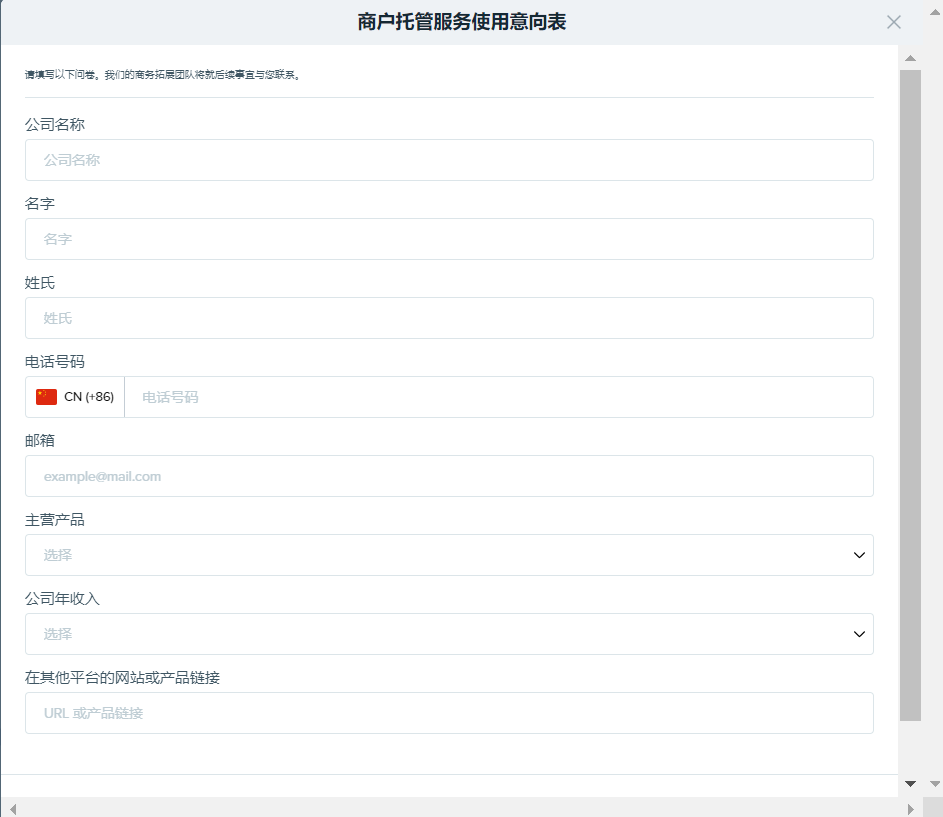The width and height of the screenshot is (943, 817).
Task: Focus the example@mail.com email field
Action: click(x=449, y=476)
